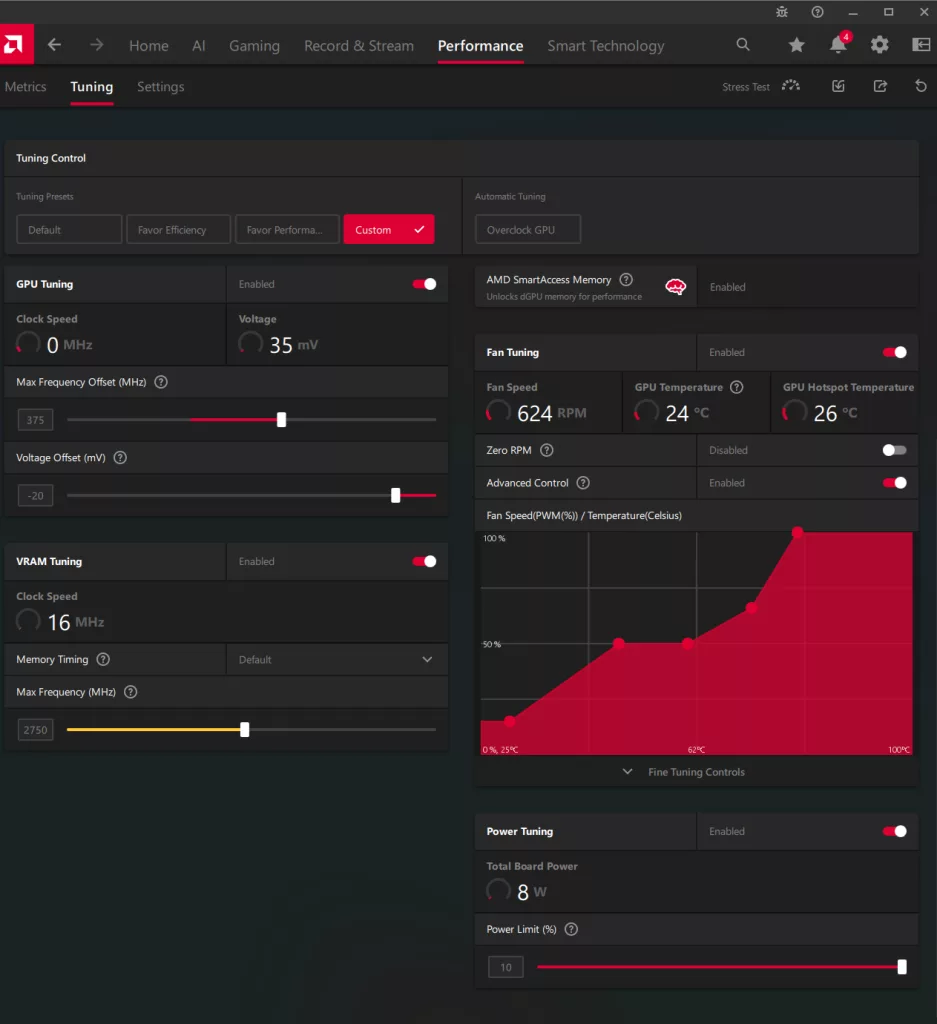Image resolution: width=937 pixels, height=1024 pixels.
Task: Click the Power Limit value box 10
Action: point(506,967)
